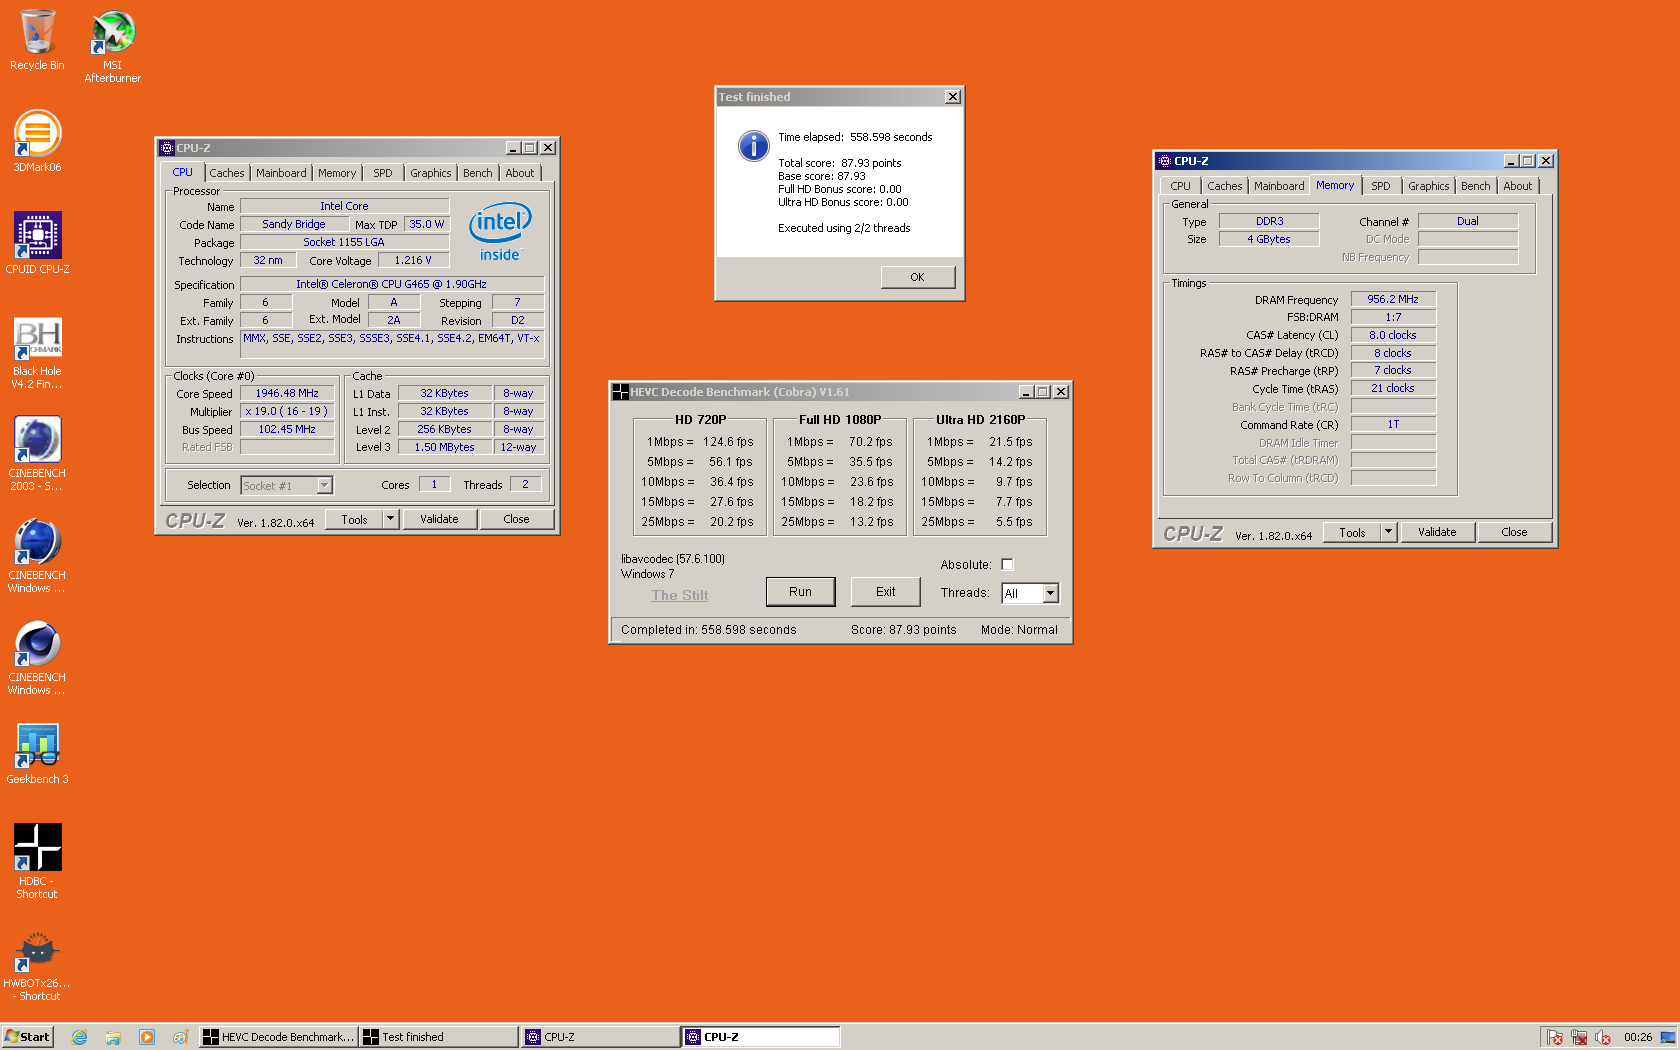The height and width of the screenshot is (1050, 1680).
Task: Open SPD tab in left CPU-Z window
Action: click(383, 173)
